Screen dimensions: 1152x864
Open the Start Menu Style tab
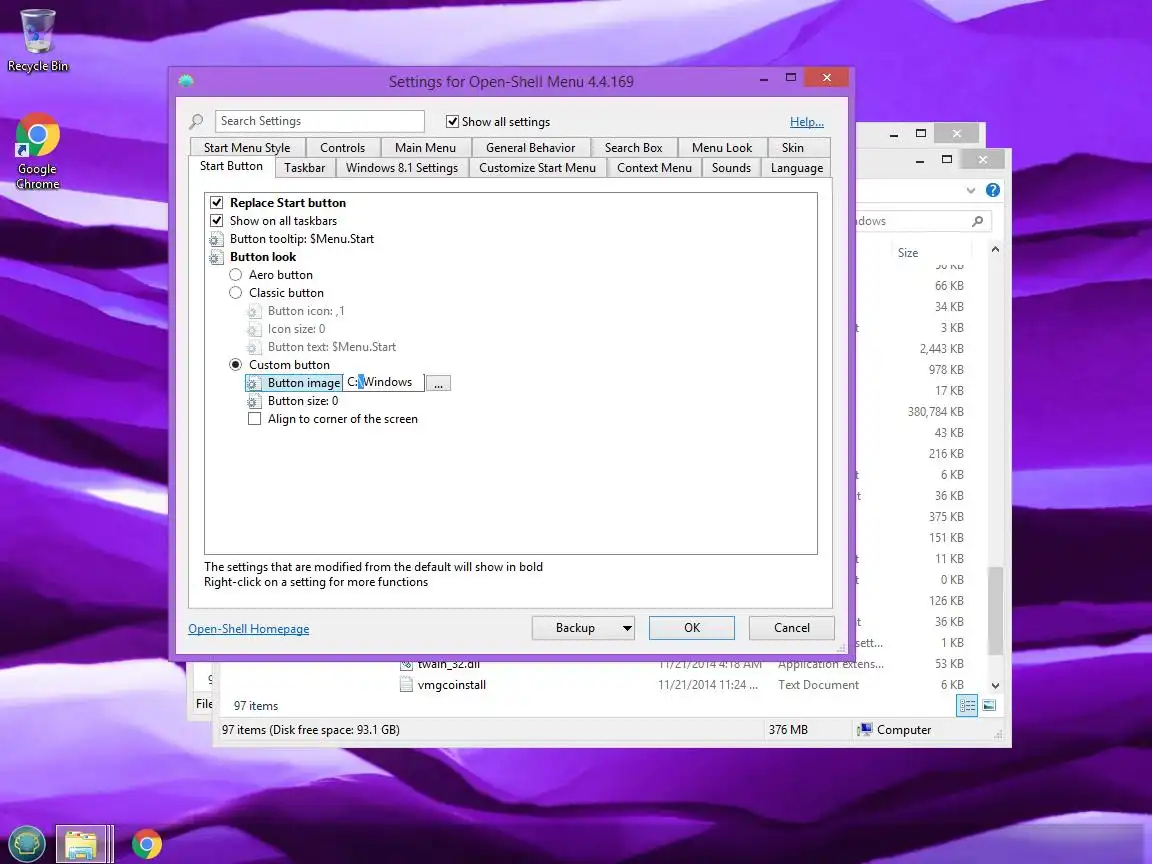(x=247, y=148)
